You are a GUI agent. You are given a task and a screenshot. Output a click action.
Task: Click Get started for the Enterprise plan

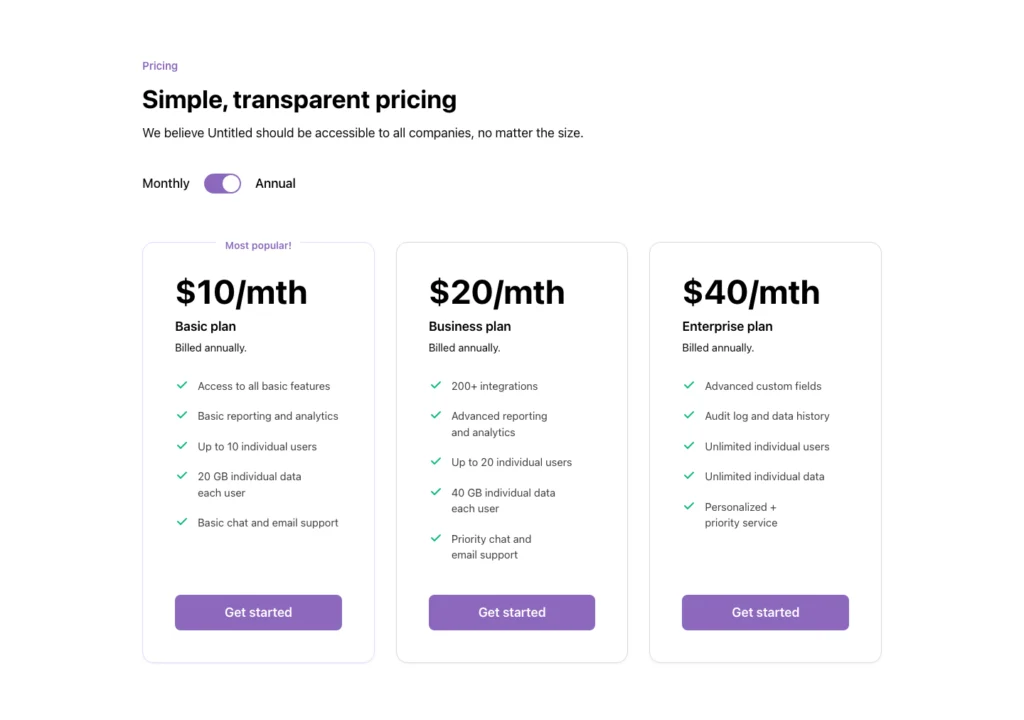(x=765, y=612)
